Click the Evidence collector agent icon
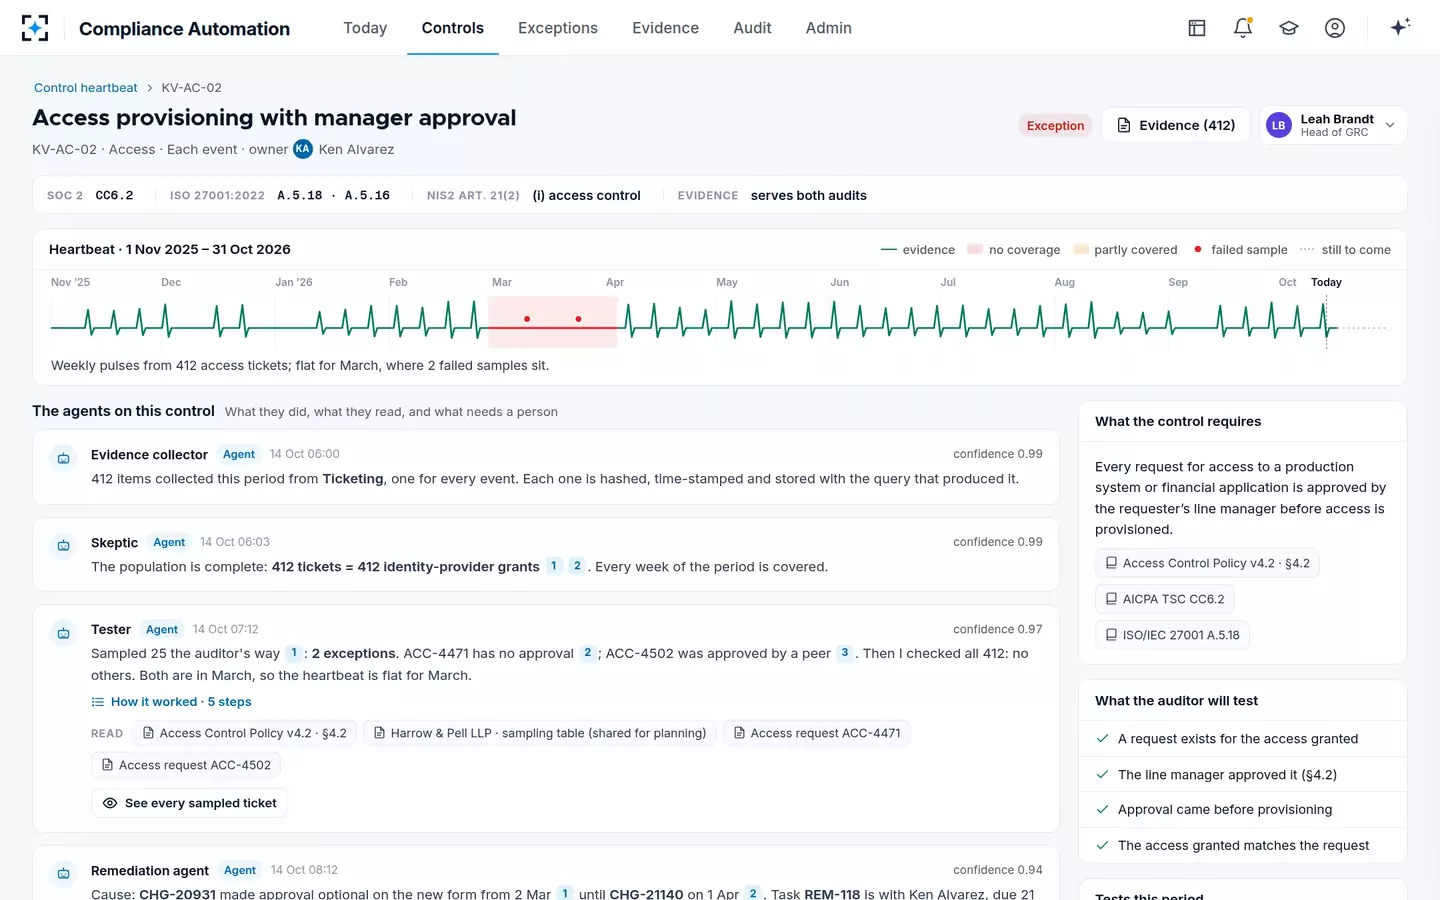 point(63,458)
